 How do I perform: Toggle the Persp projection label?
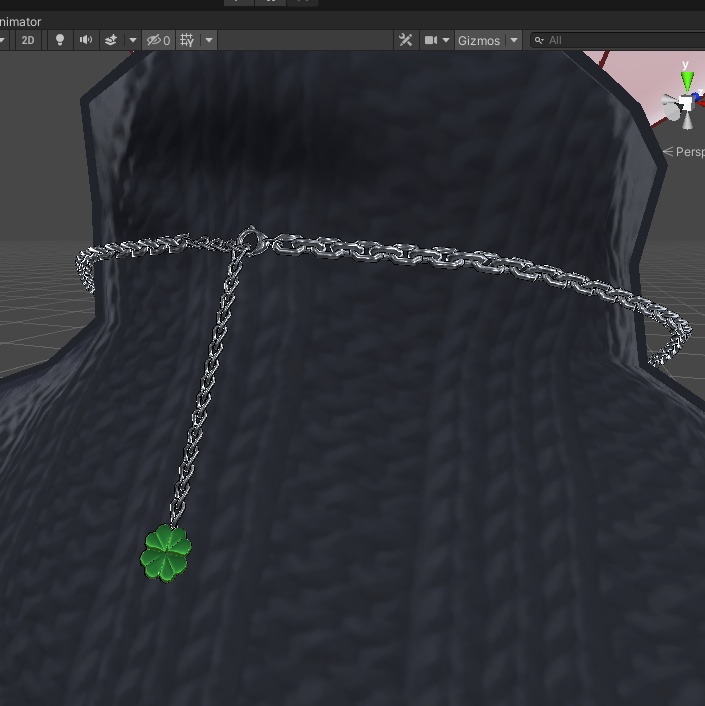(x=684, y=152)
